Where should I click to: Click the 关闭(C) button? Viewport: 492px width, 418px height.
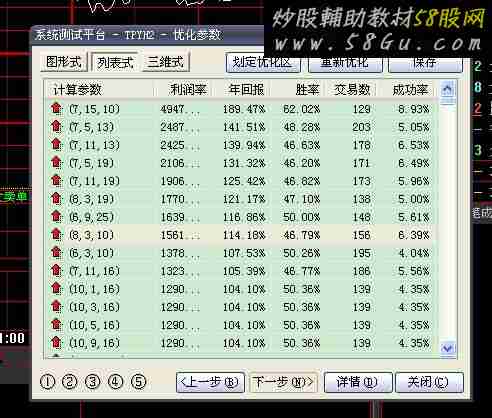point(429,382)
